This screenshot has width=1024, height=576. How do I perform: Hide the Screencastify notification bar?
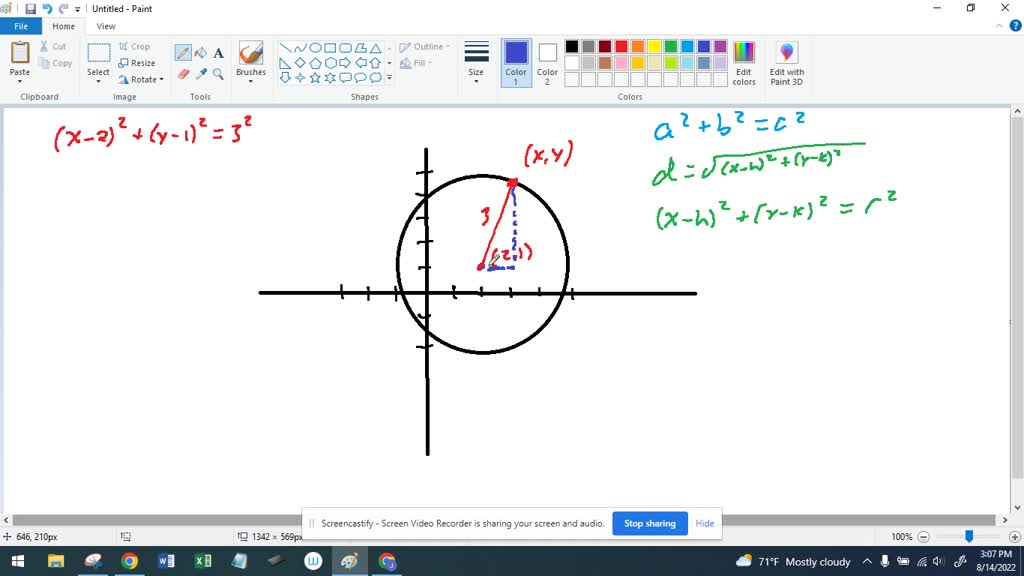[x=704, y=523]
